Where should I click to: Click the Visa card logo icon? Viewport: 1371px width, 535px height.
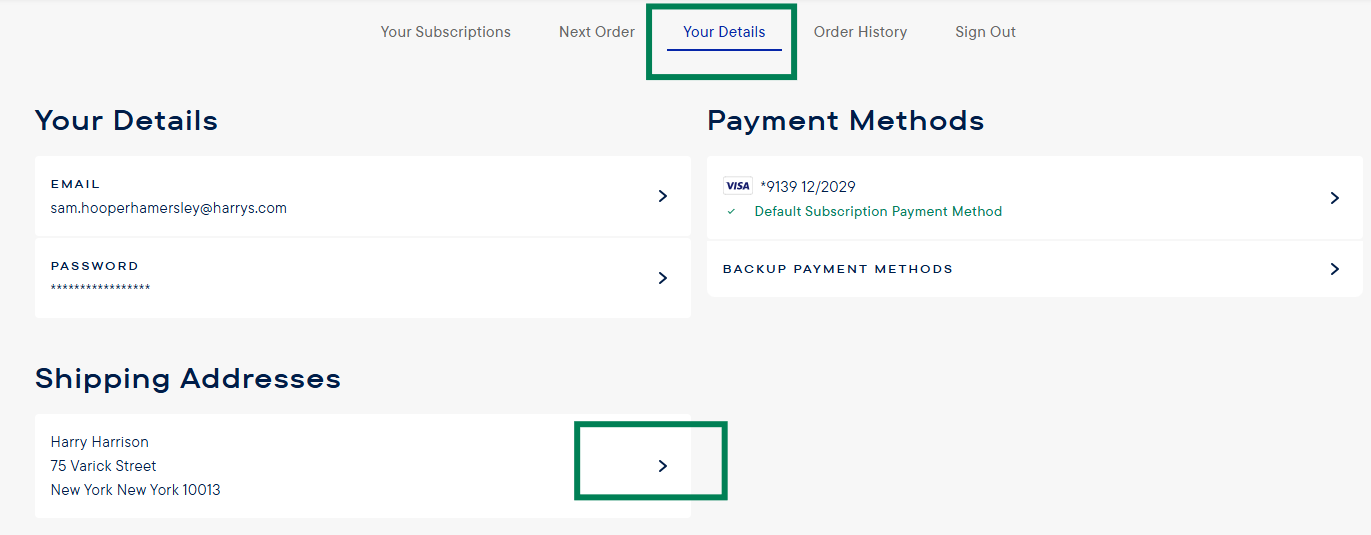coord(737,186)
